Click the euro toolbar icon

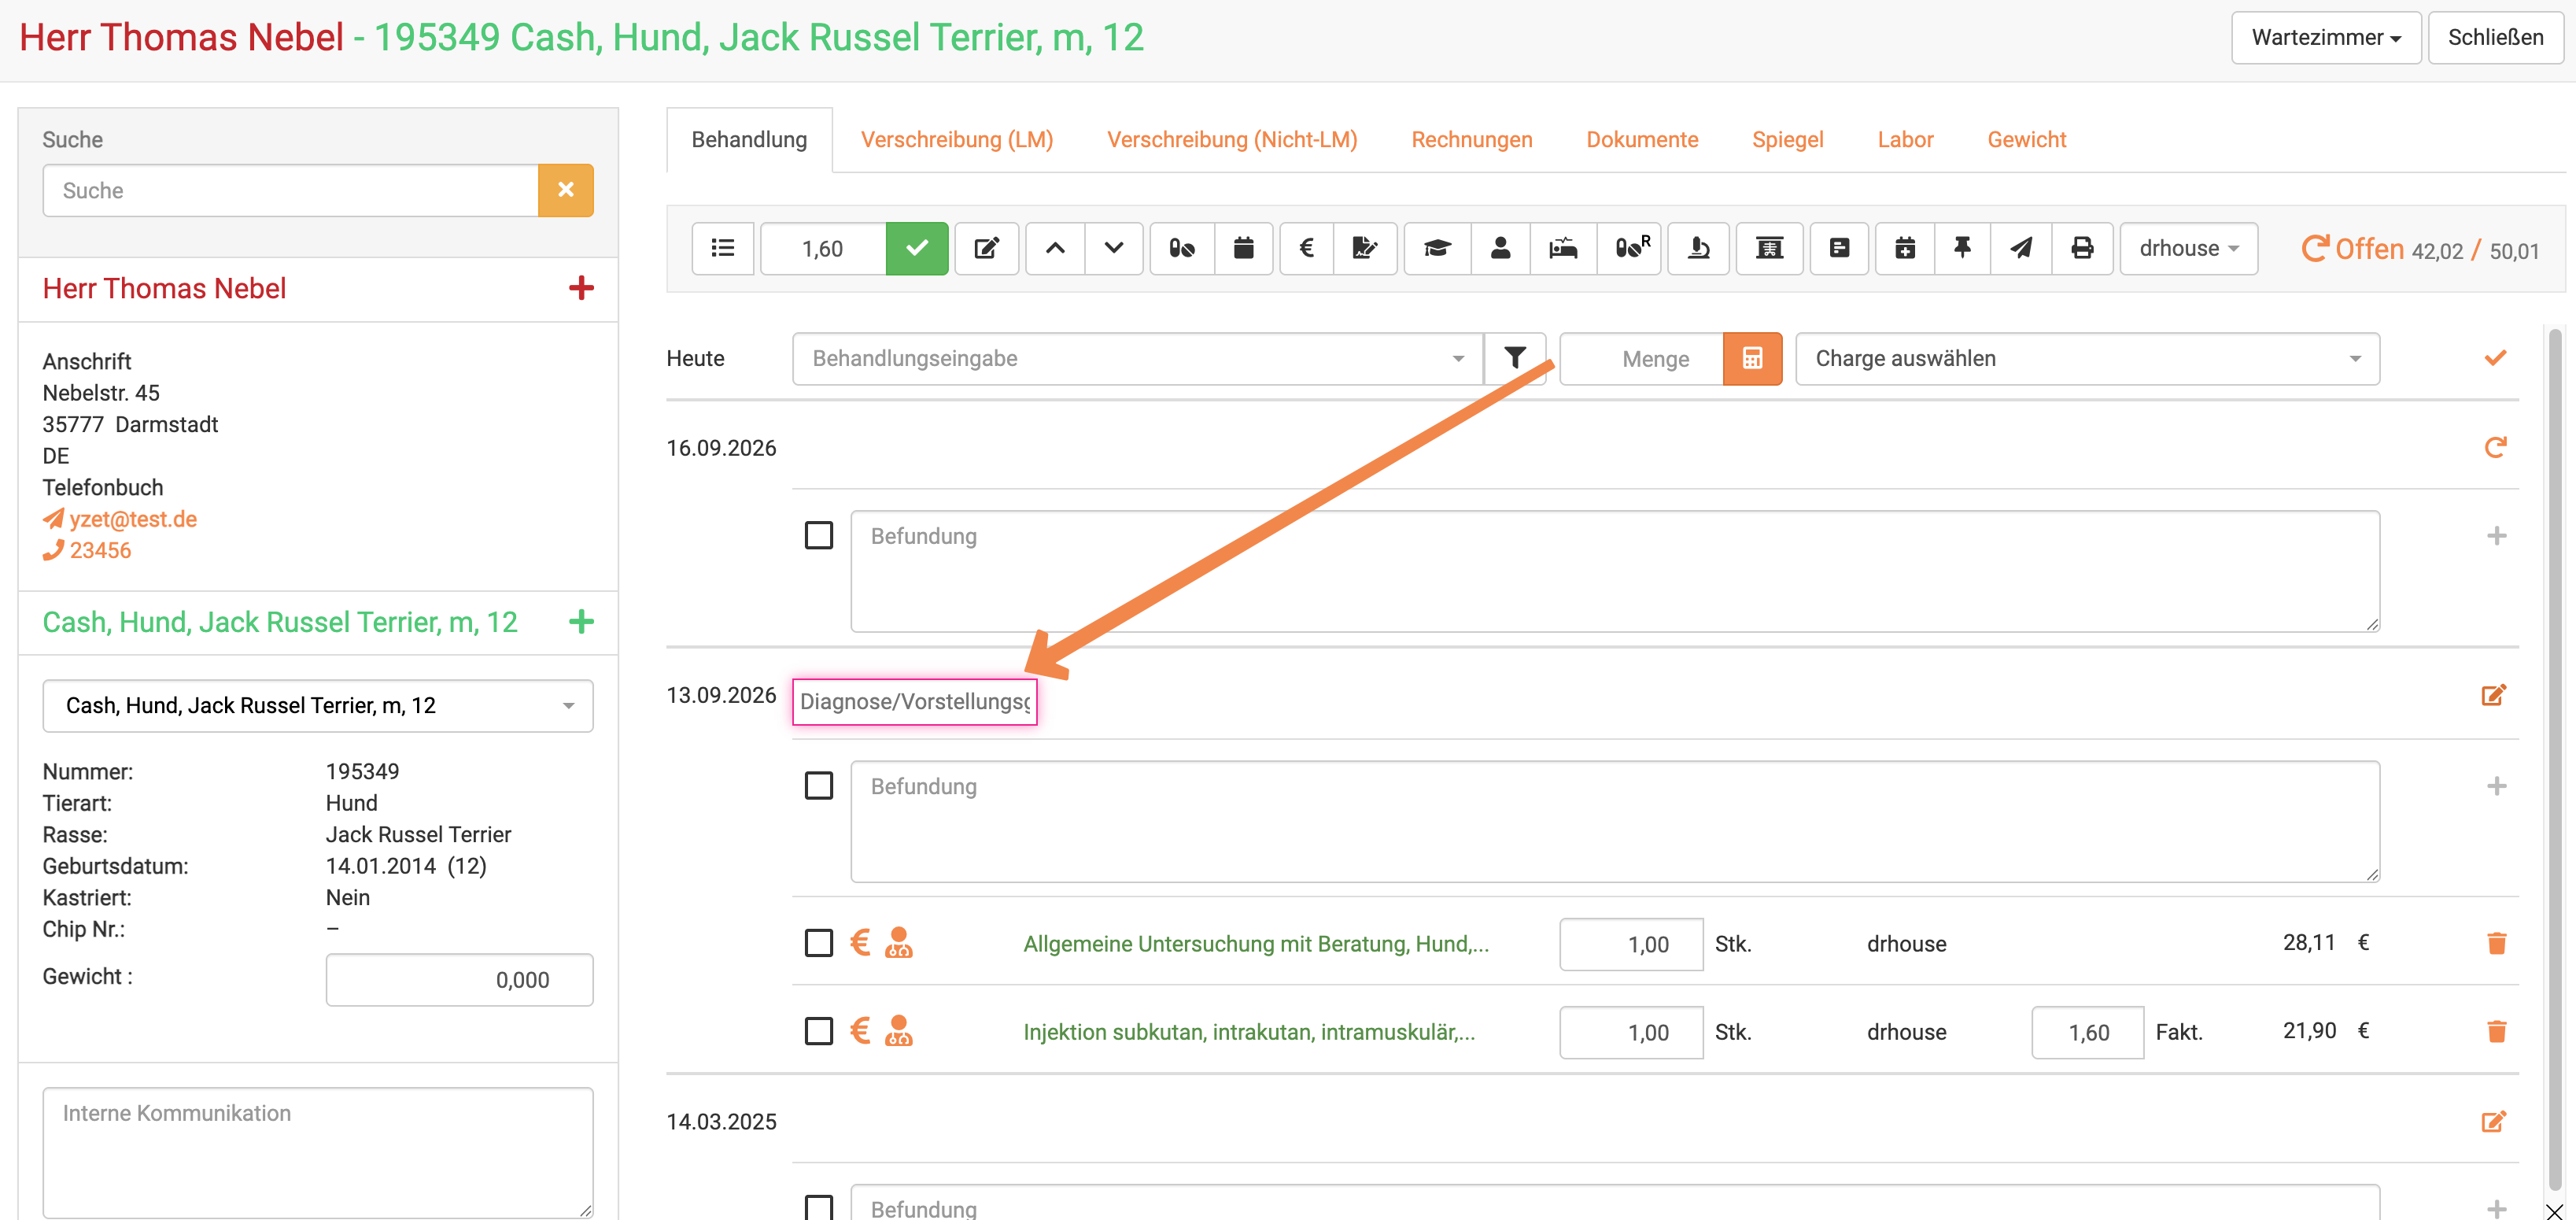pyautogui.click(x=1306, y=248)
